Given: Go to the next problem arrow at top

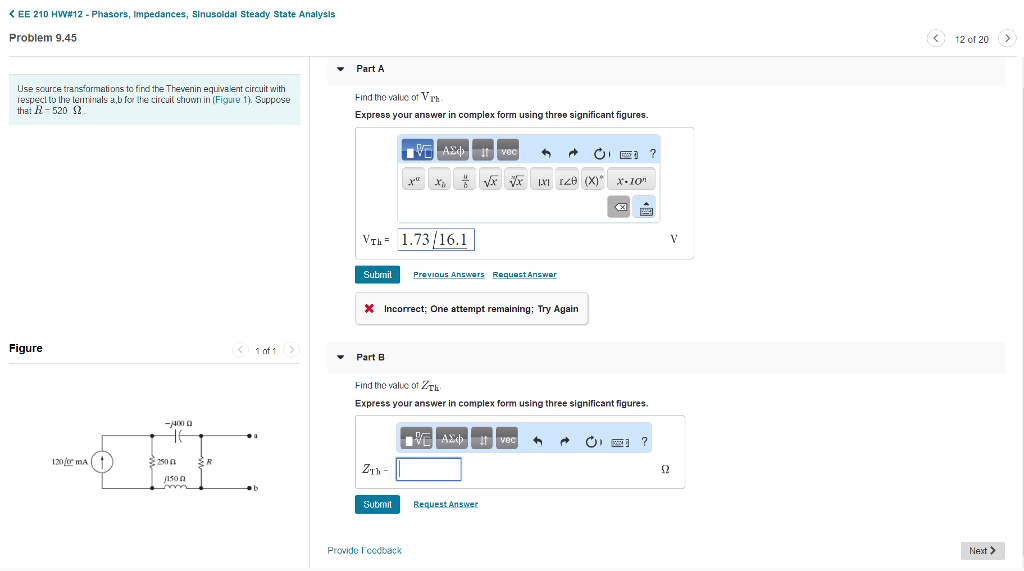Looking at the screenshot, I should [x=1007, y=39].
